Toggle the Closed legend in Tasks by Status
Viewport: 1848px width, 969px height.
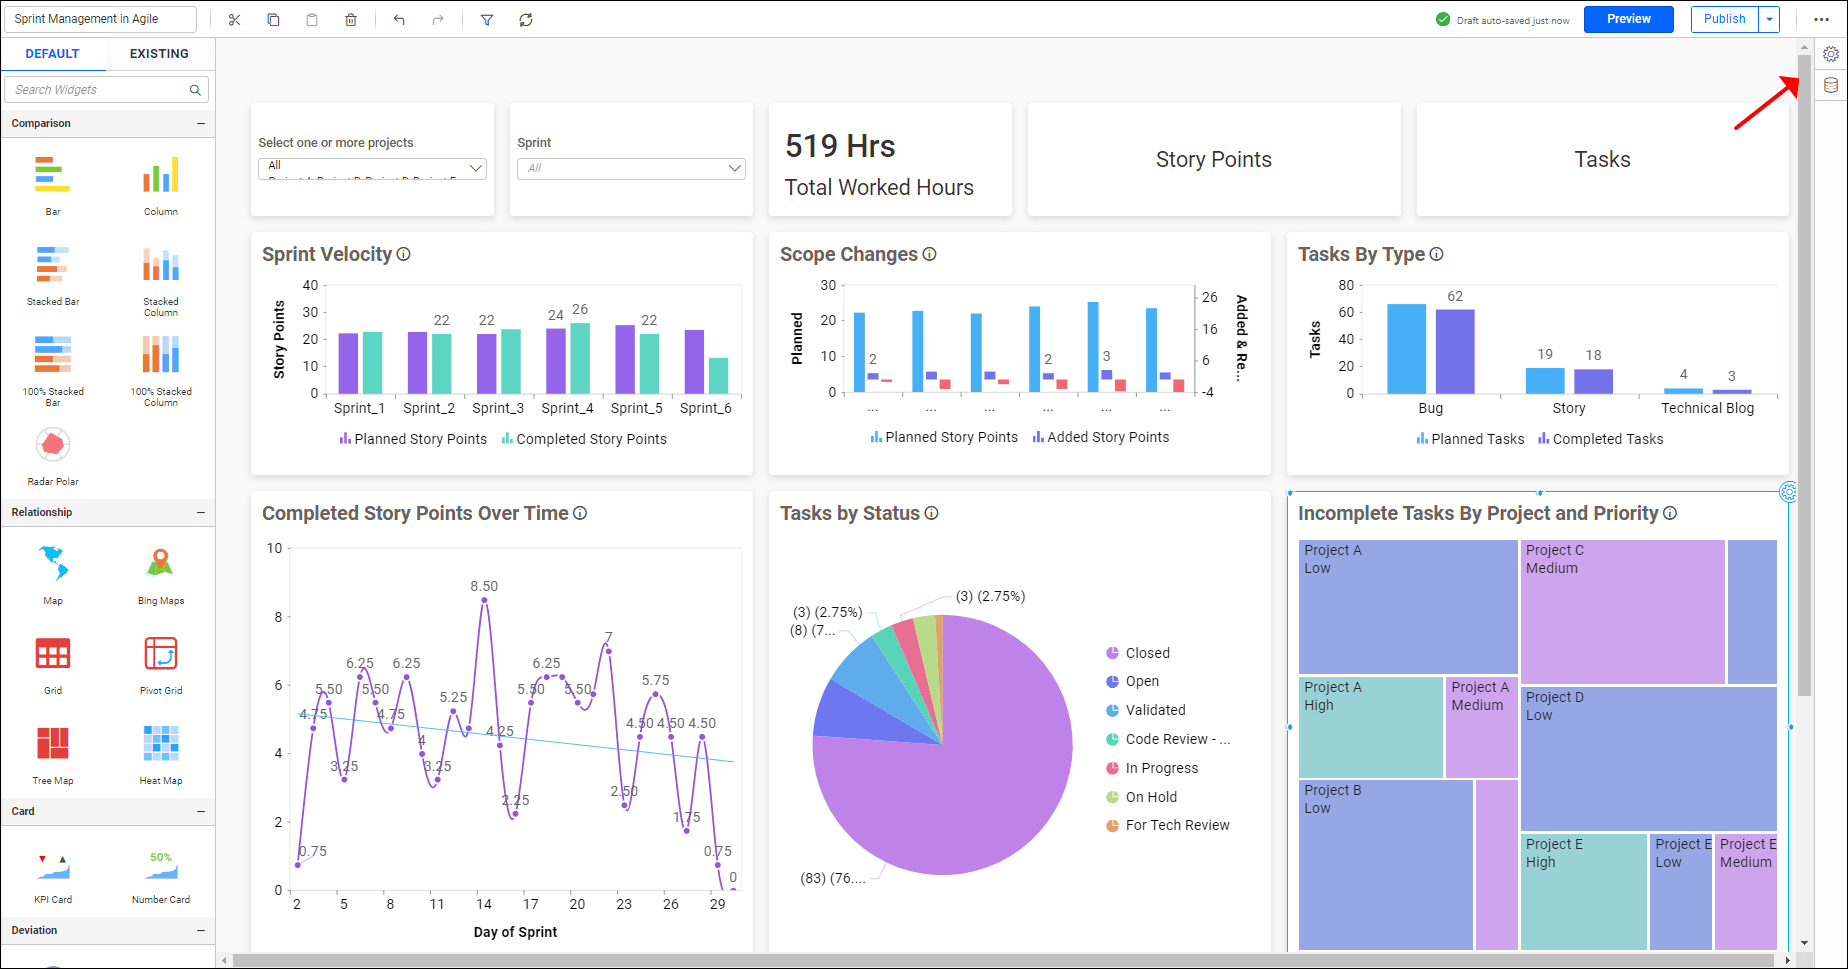1138,652
